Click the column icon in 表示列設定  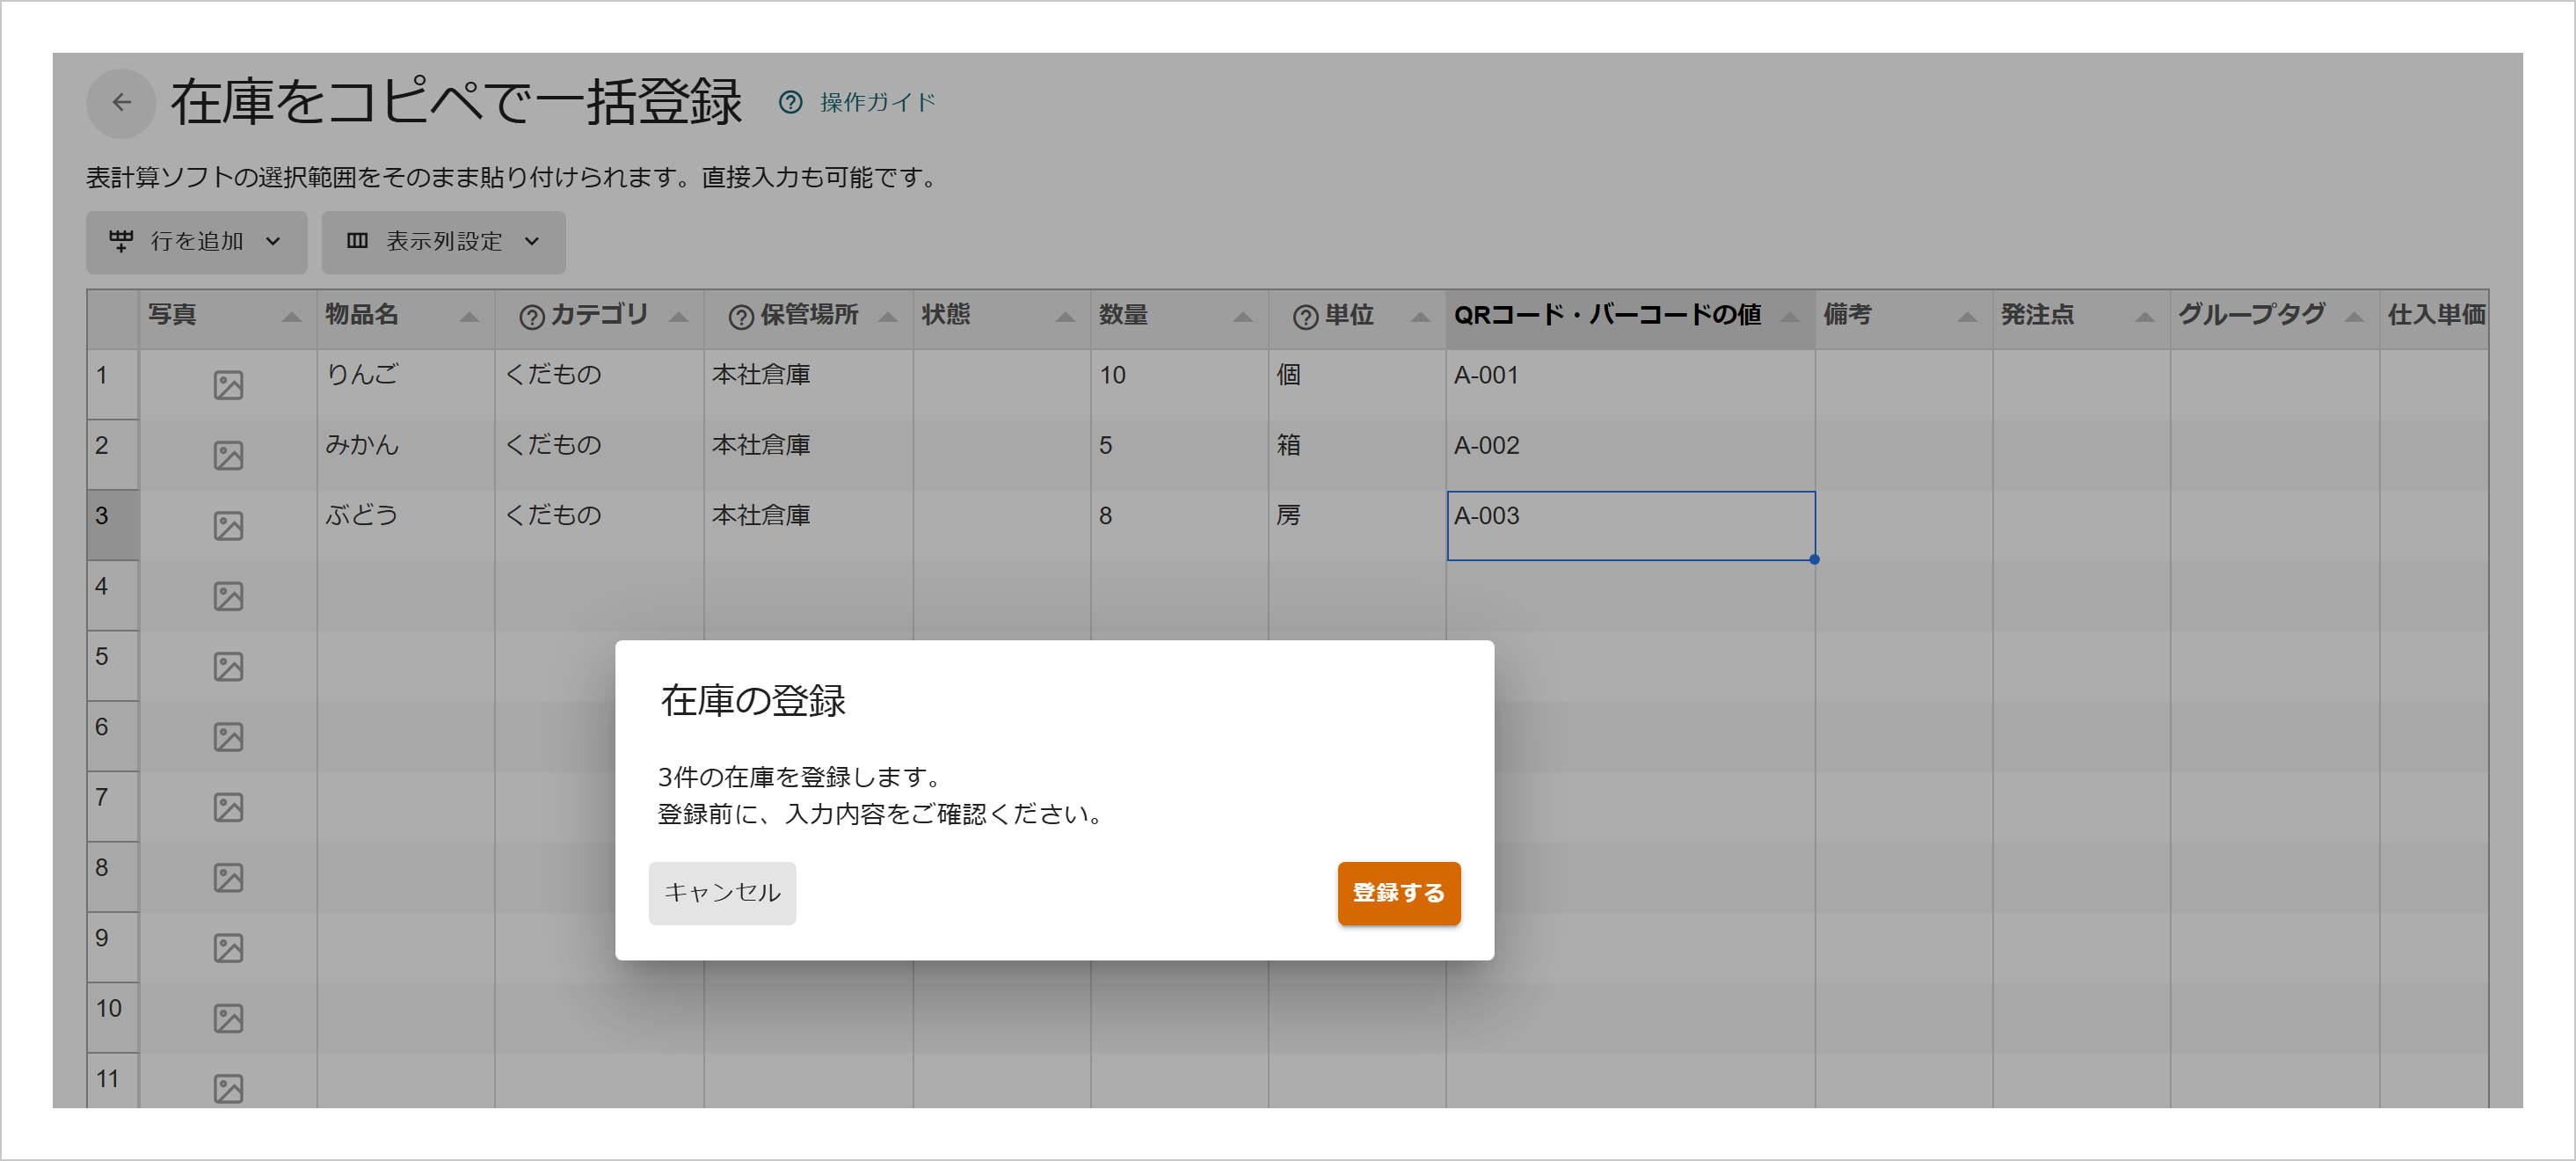point(357,241)
